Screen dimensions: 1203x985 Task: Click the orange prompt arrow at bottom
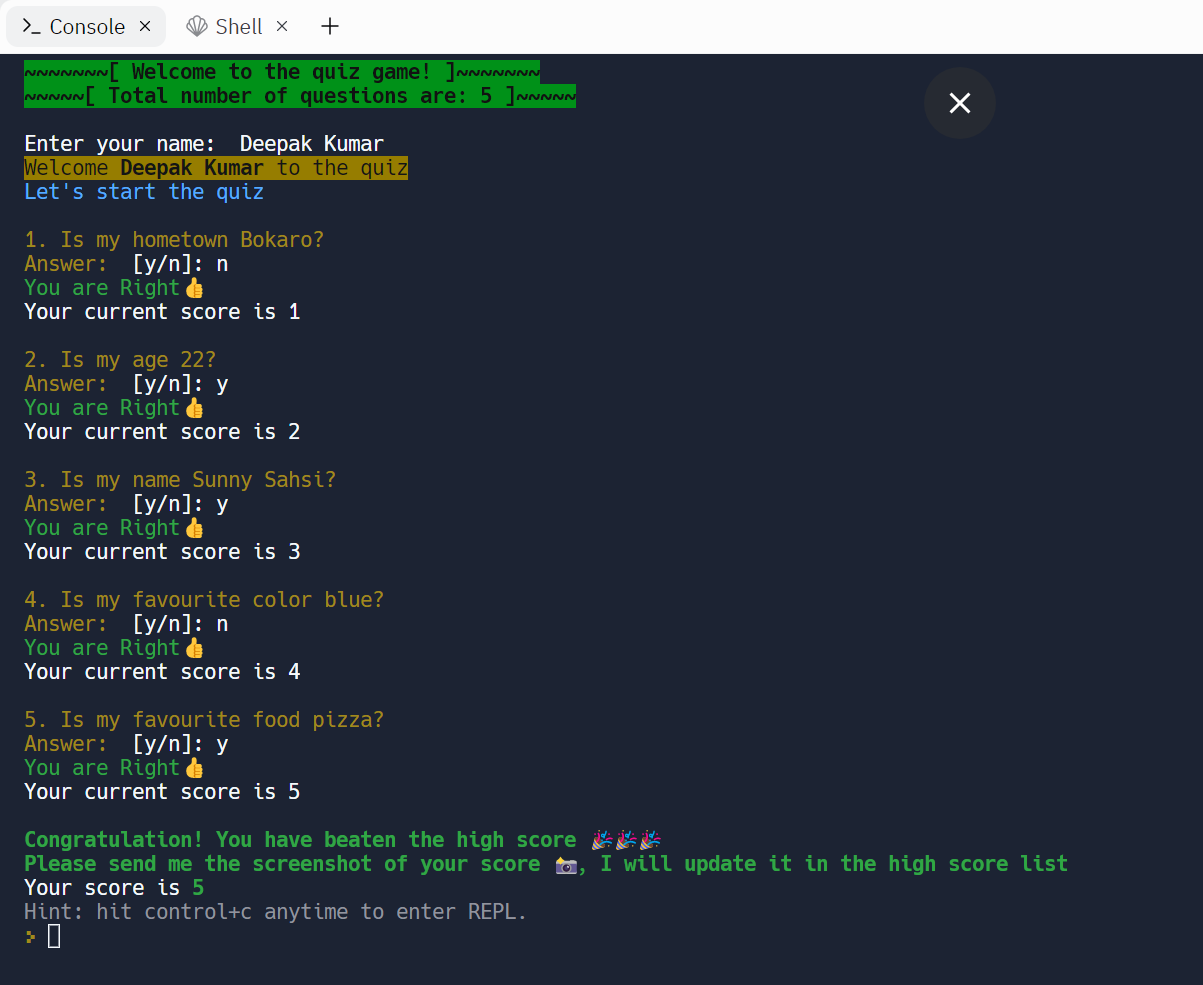click(30, 936)
